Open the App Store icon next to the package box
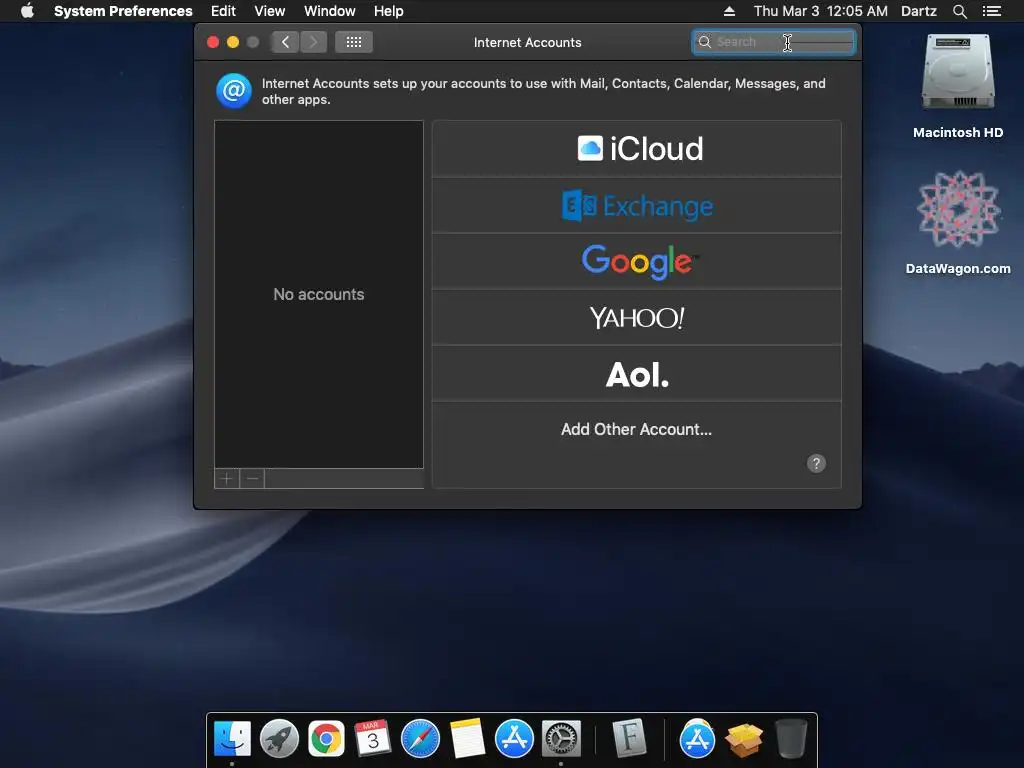Screen dimensions: 1024x768 [x=697, y=739]
